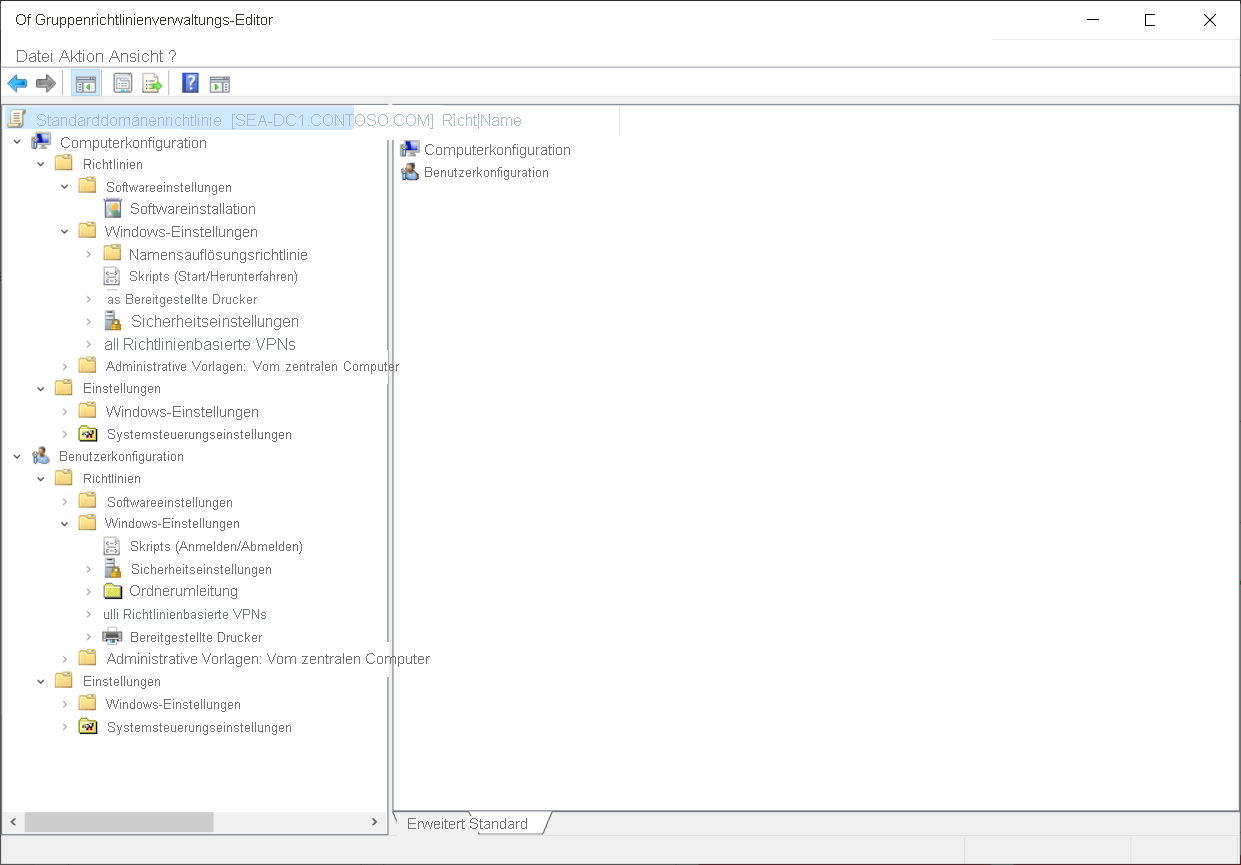
Task: Expand Namensauflösungsrichtlinie in the tree
Action: (x=89, y=254)
